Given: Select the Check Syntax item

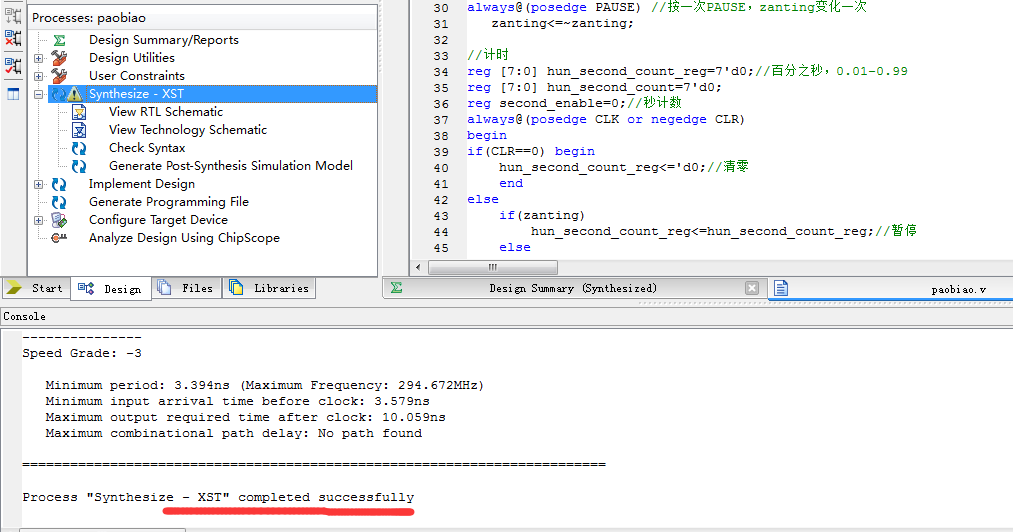Looking at the screenshot, I should [147, 148].
